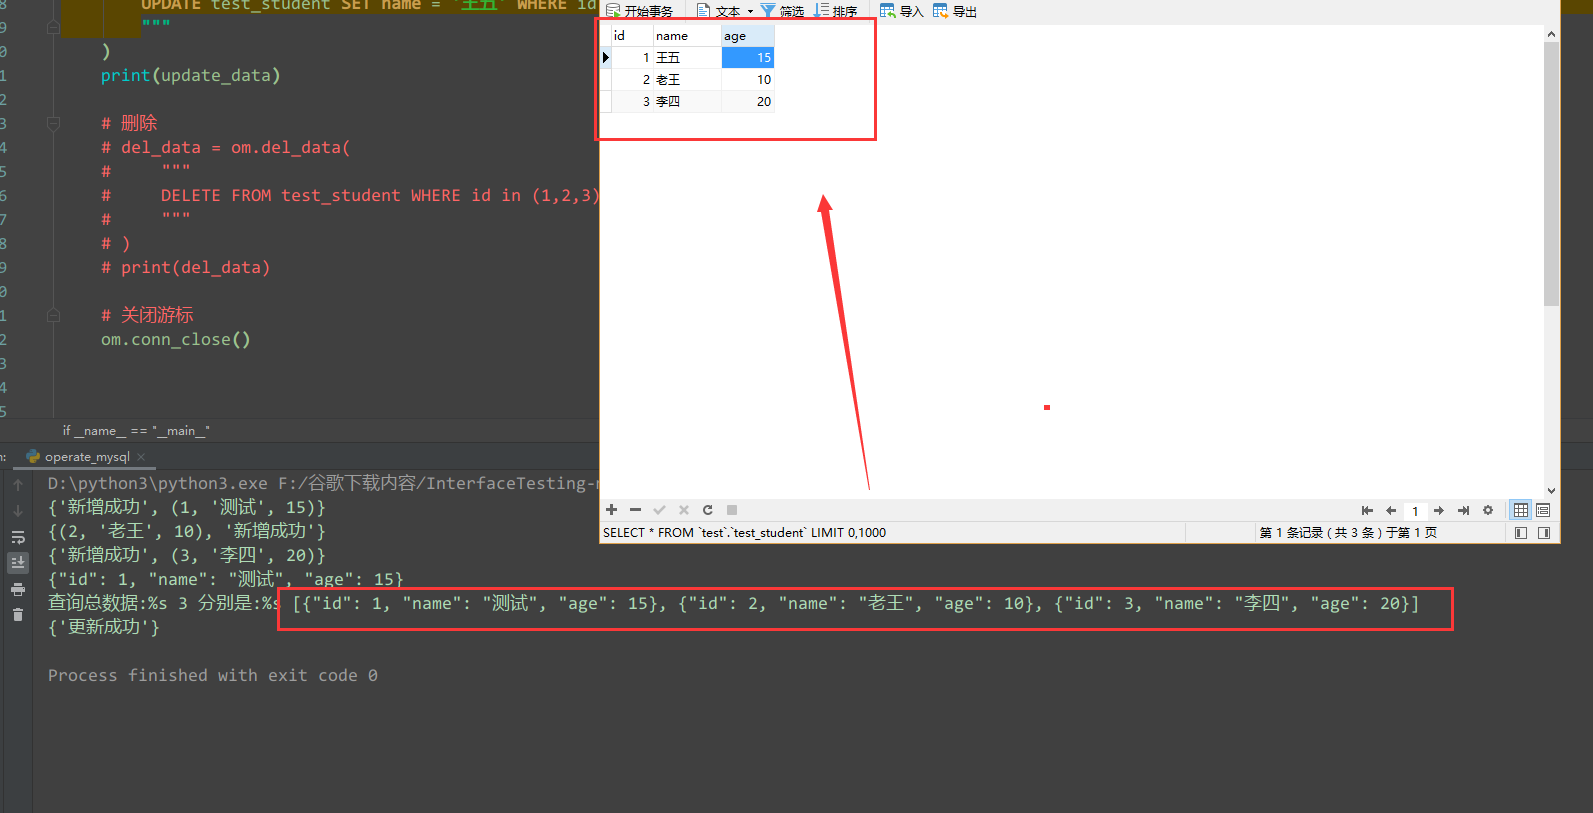Click the console output line {'更新成功'}
The width and height of the screenshot is (1593, 813).
tap(104, 627)
